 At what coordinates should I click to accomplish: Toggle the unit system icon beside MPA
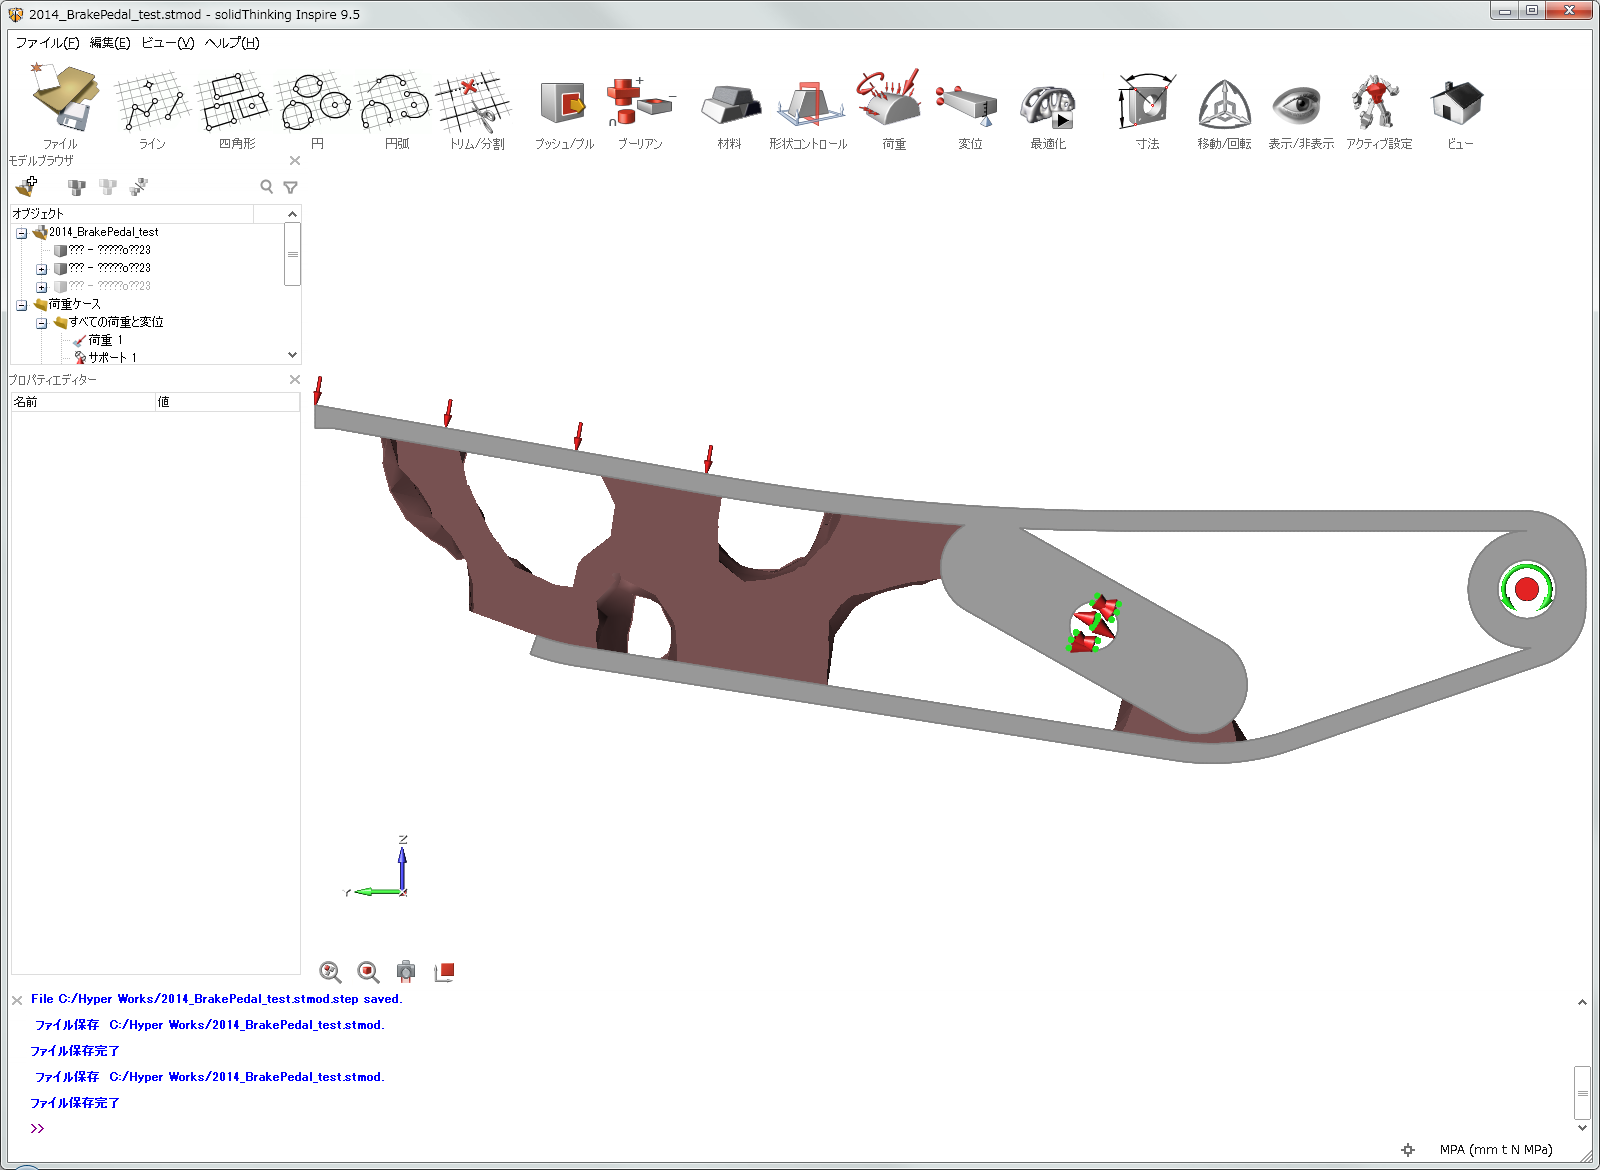click(x=1408, y=1150)
